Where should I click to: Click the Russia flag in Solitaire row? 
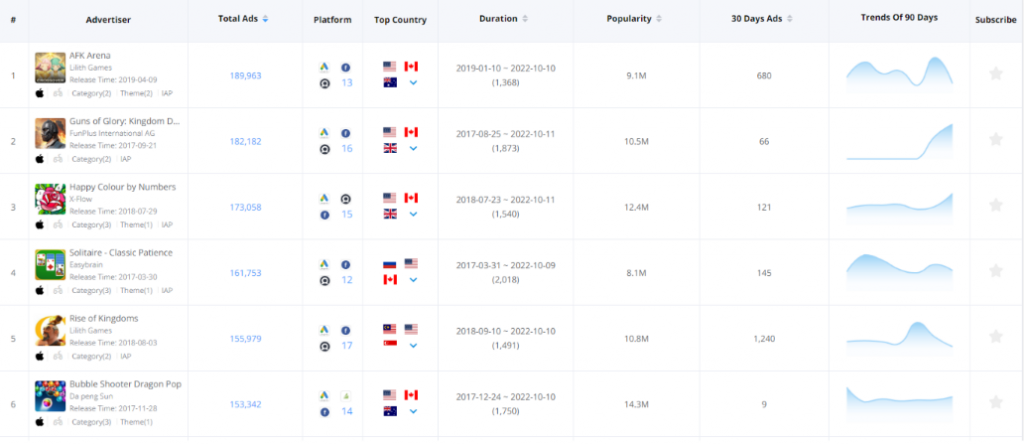pyautogui.click(x=390, y=264)
